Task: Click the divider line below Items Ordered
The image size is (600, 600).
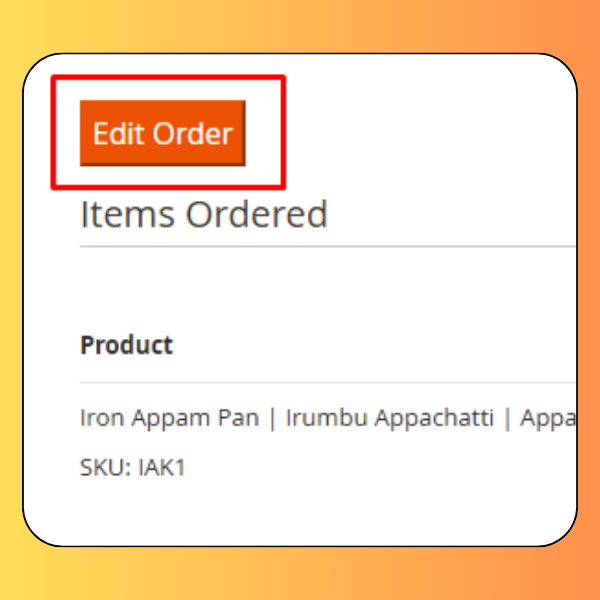Action: (328, 247)
